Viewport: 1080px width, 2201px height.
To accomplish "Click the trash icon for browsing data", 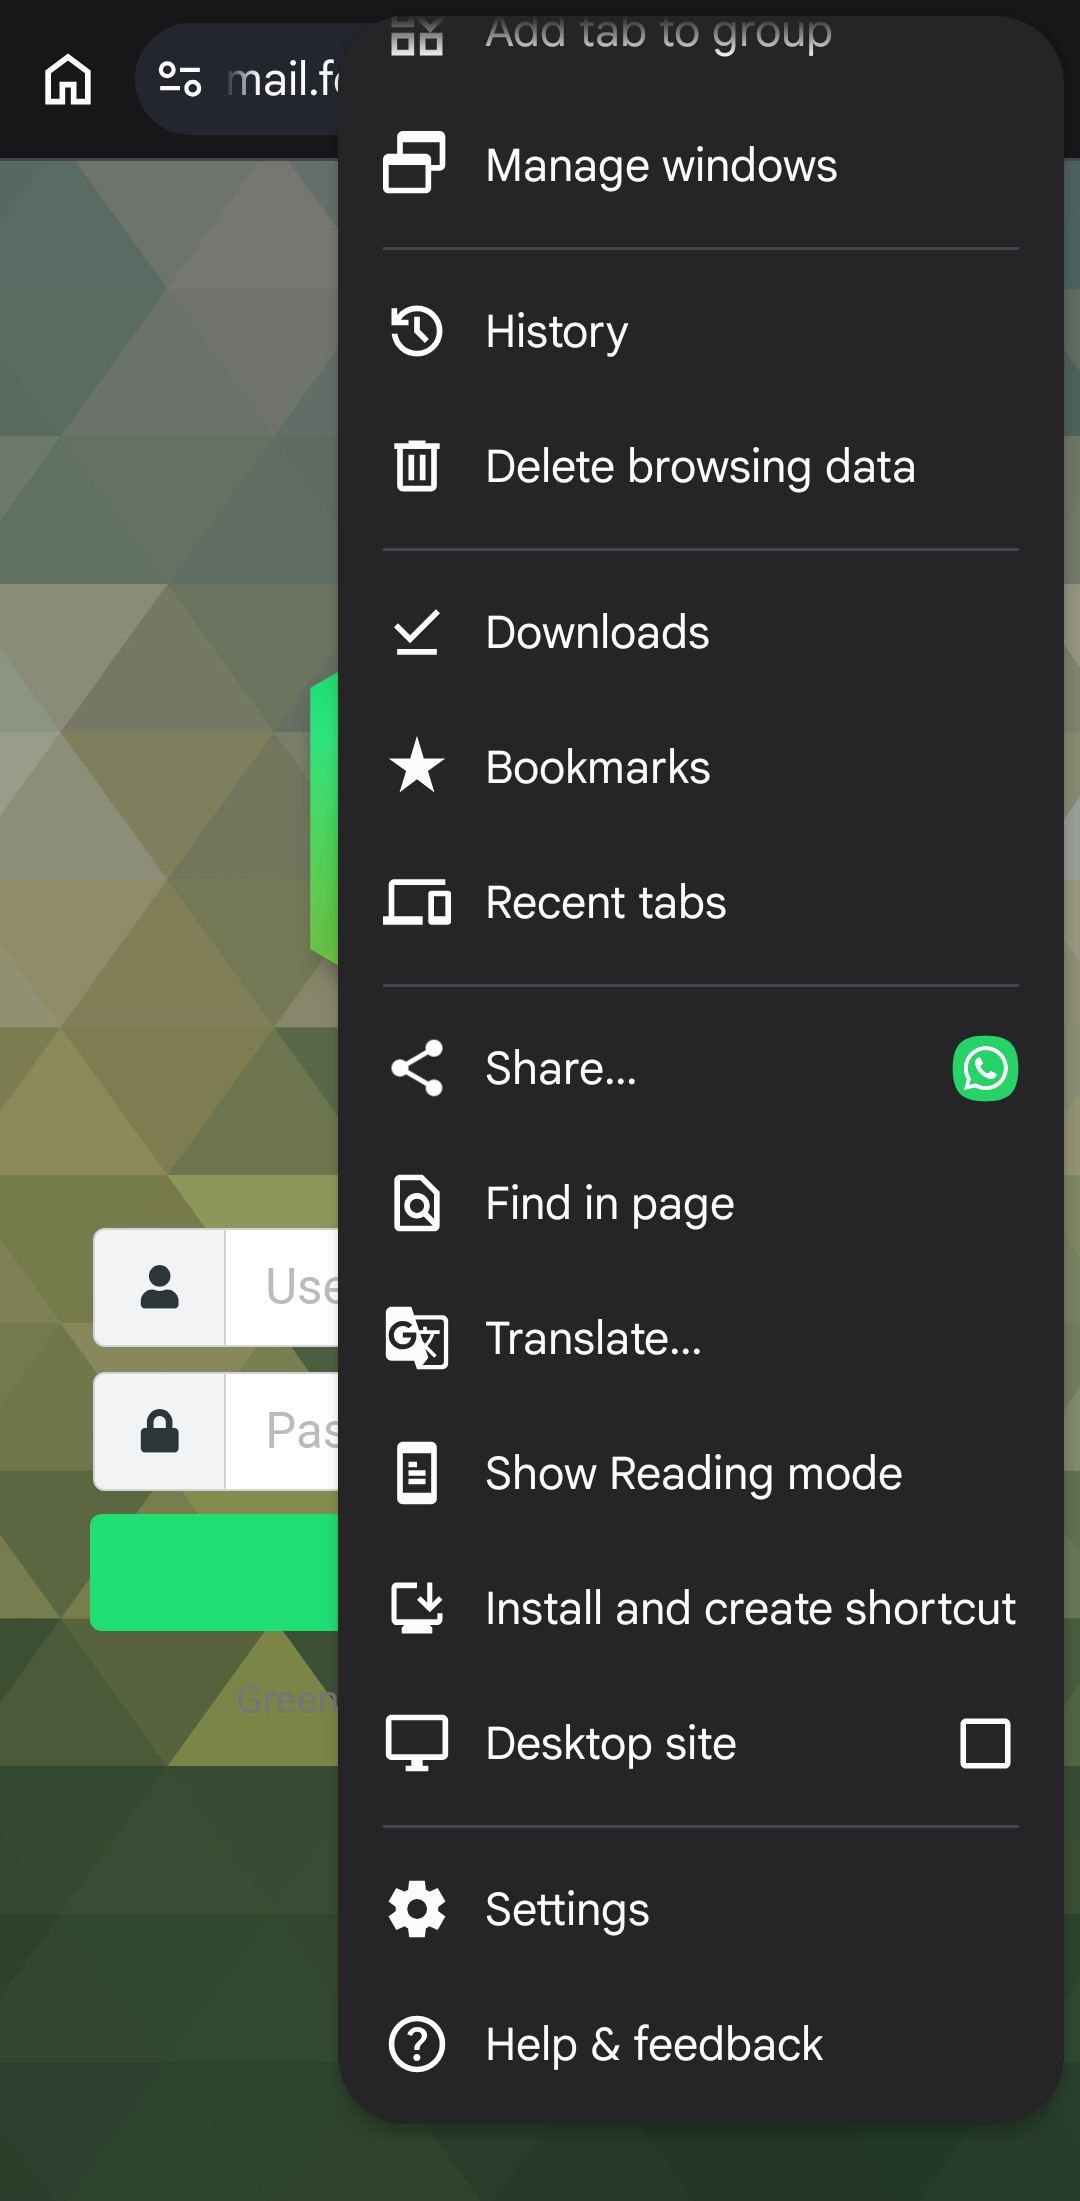I will pyautogui.click(x=417, y=466).
